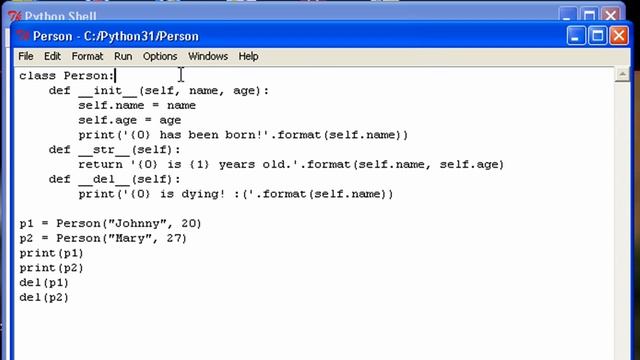Click the 'self.age = age' line
640x360 pixels.
(x=129, y=120)
